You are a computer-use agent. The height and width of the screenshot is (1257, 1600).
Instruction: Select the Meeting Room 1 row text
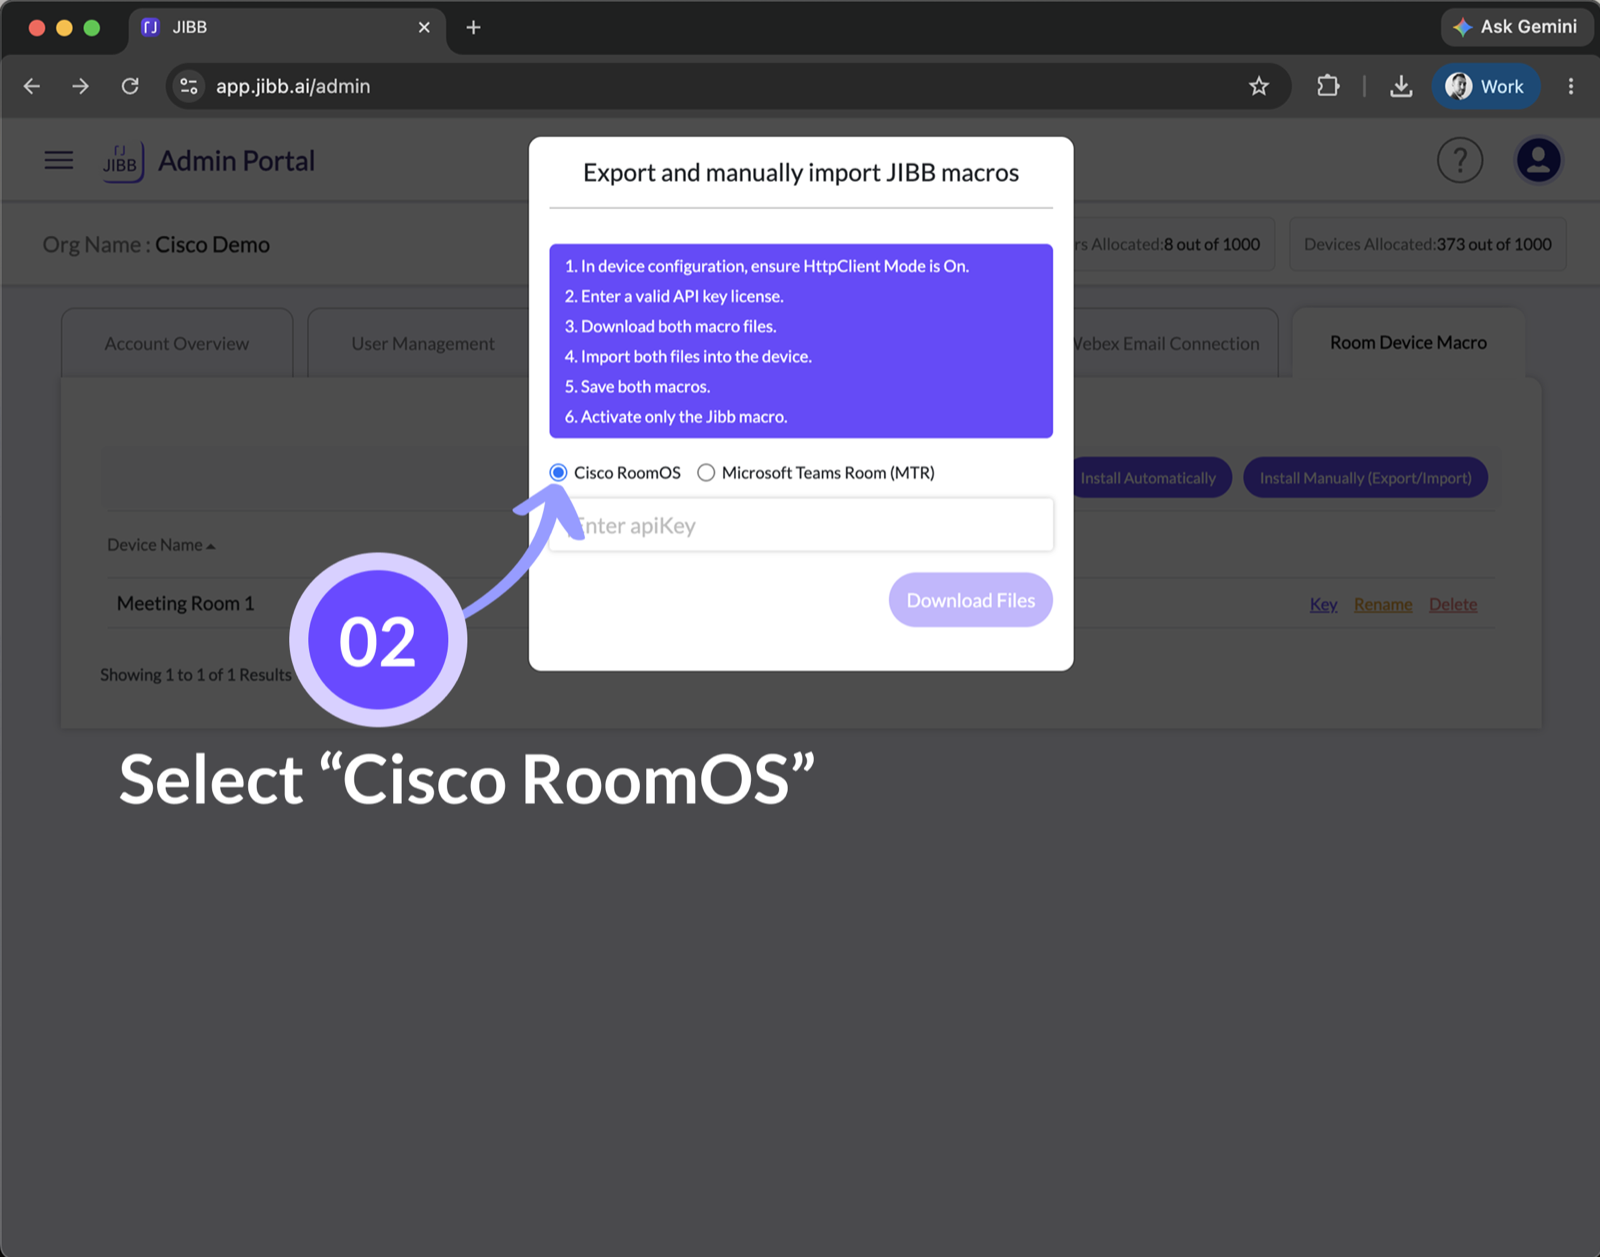185,603
